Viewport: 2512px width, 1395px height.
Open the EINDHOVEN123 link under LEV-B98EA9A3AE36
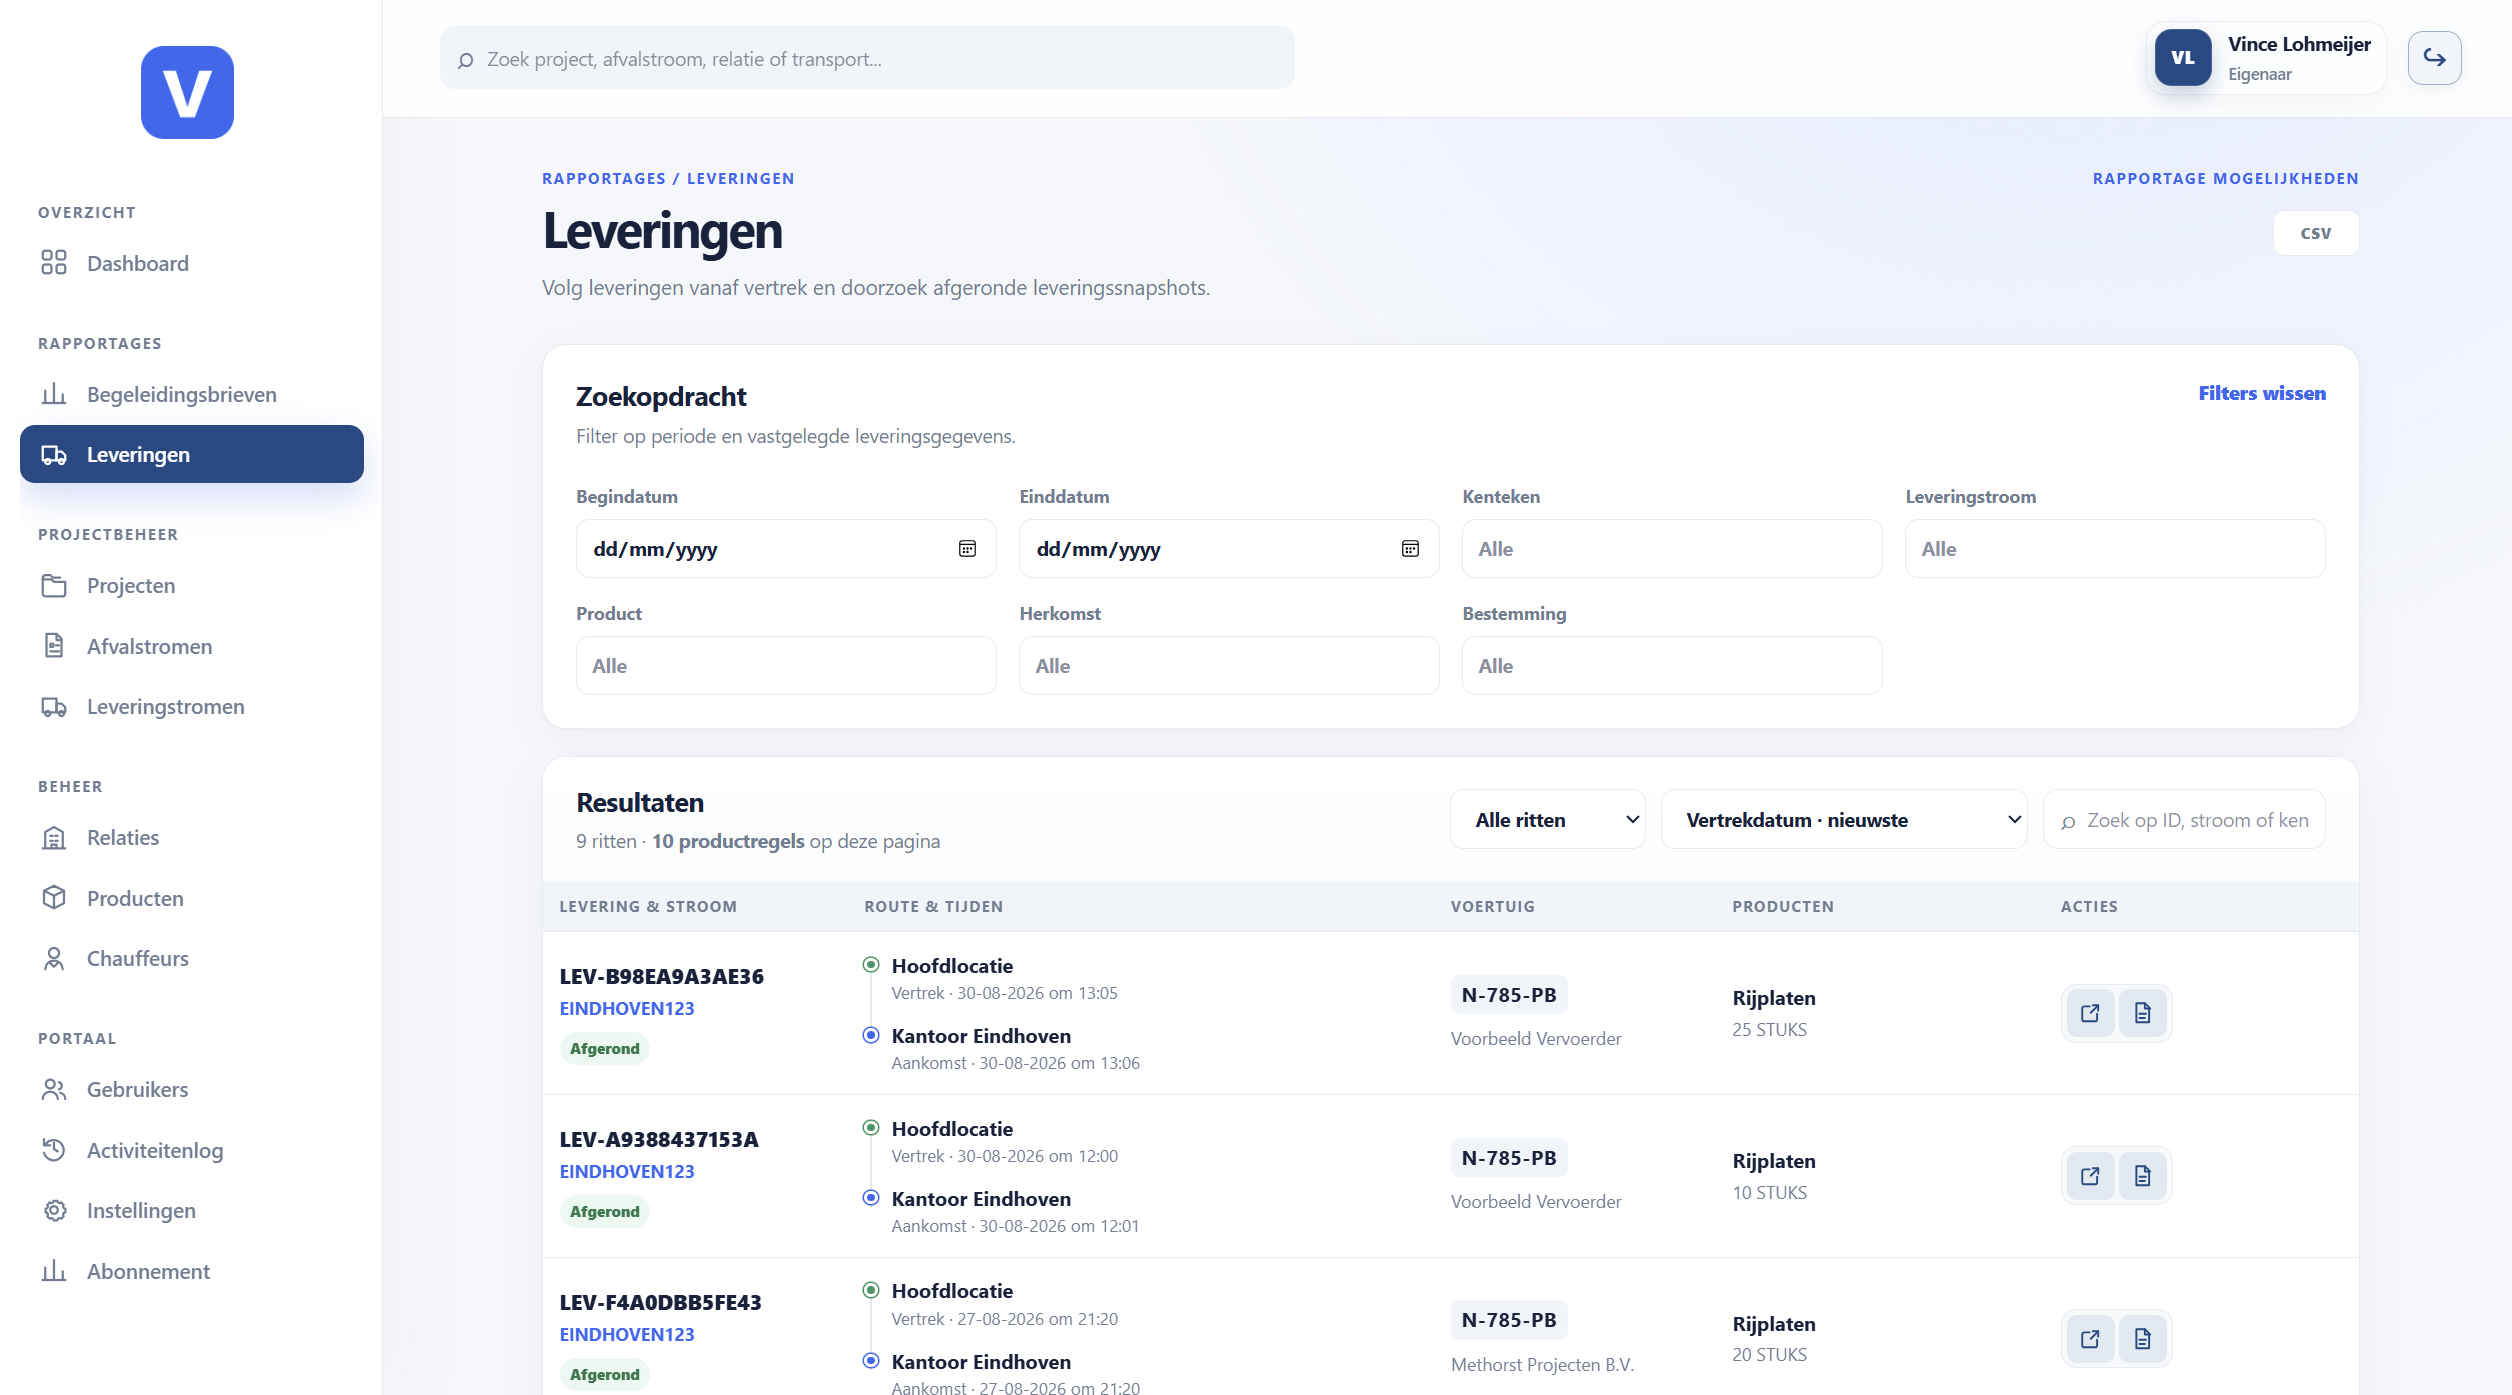pyautogui.click(x=627, y=1008)
